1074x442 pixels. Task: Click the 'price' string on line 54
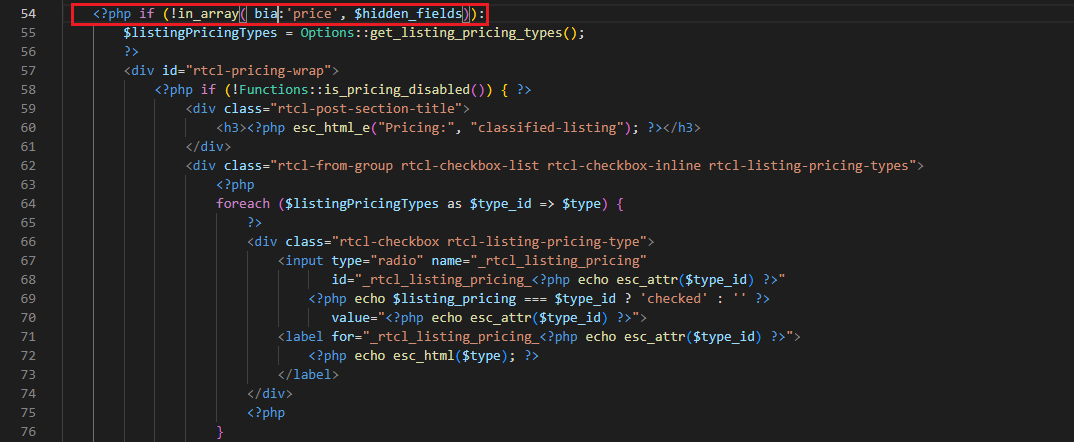pyautogui.click(x=314, y=14)
